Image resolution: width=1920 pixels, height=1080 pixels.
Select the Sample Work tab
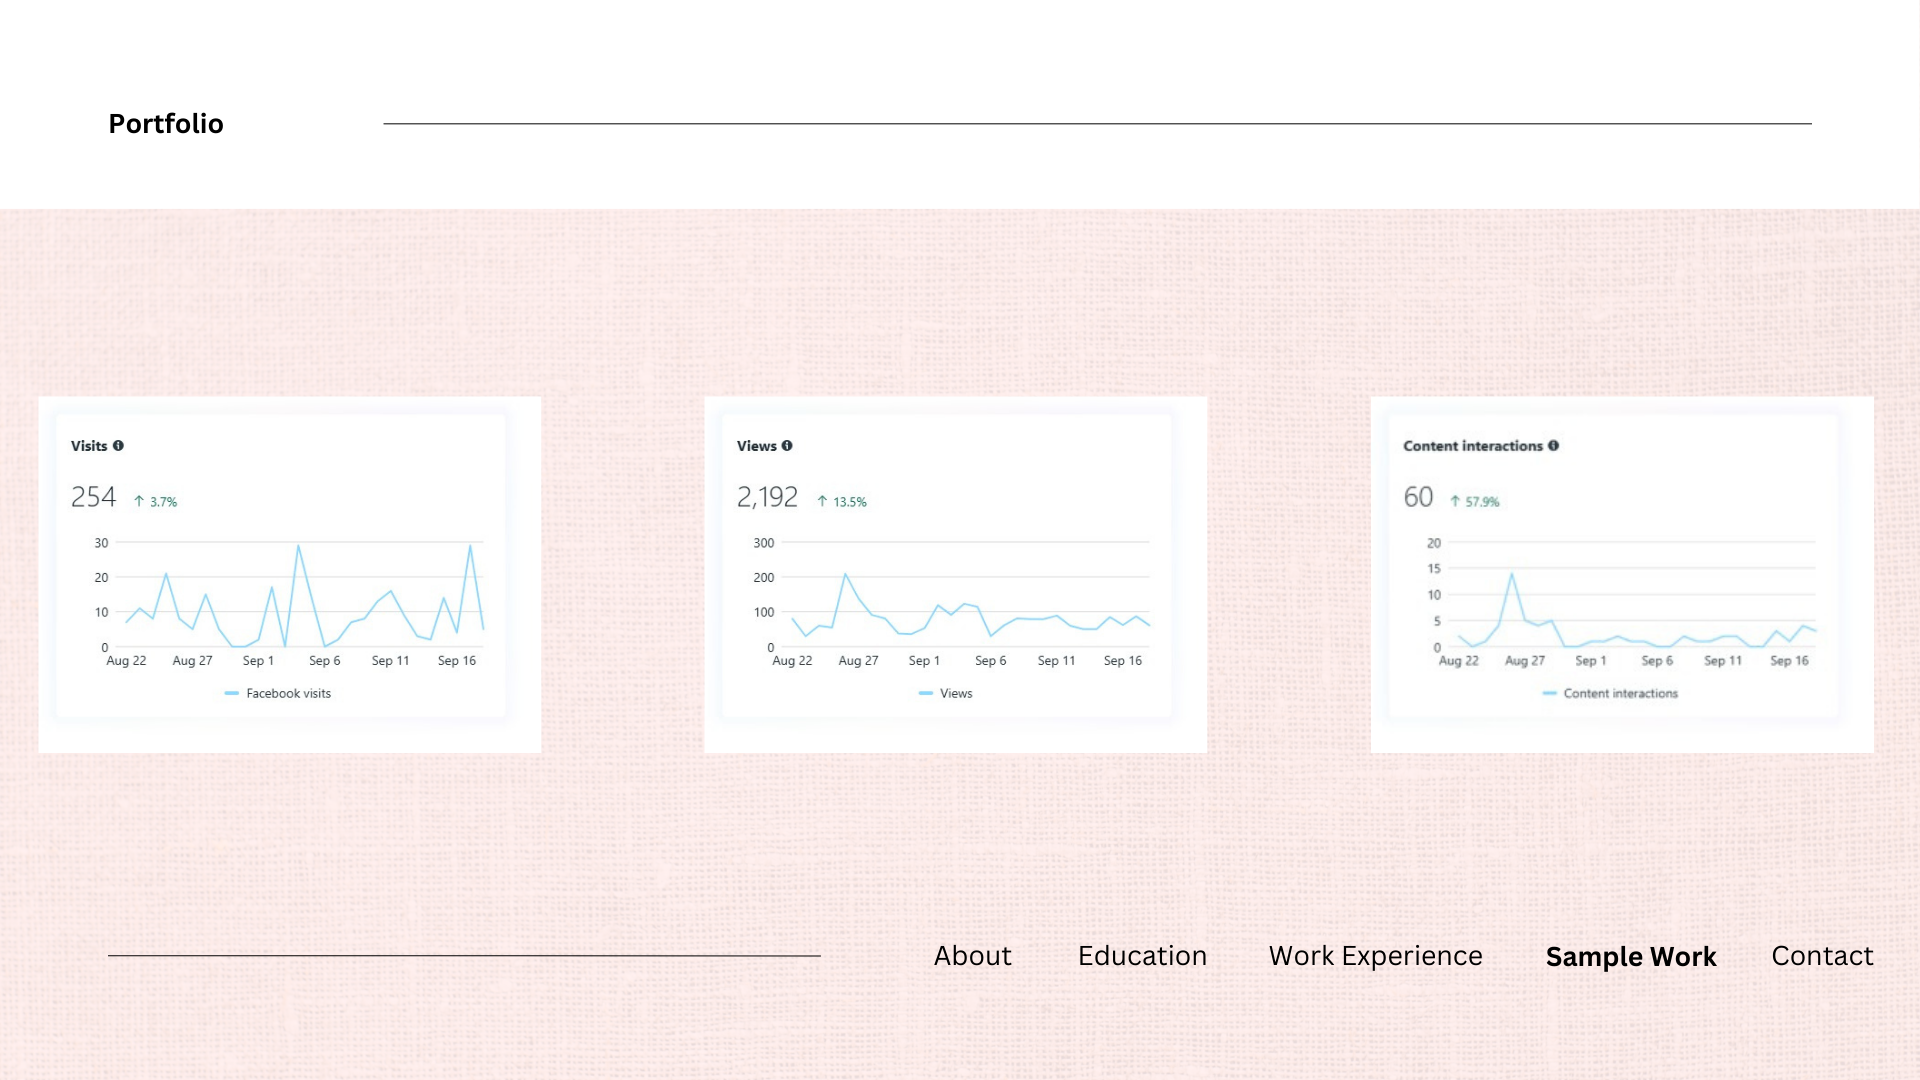pyautogui.click(x=1630, y=957)
